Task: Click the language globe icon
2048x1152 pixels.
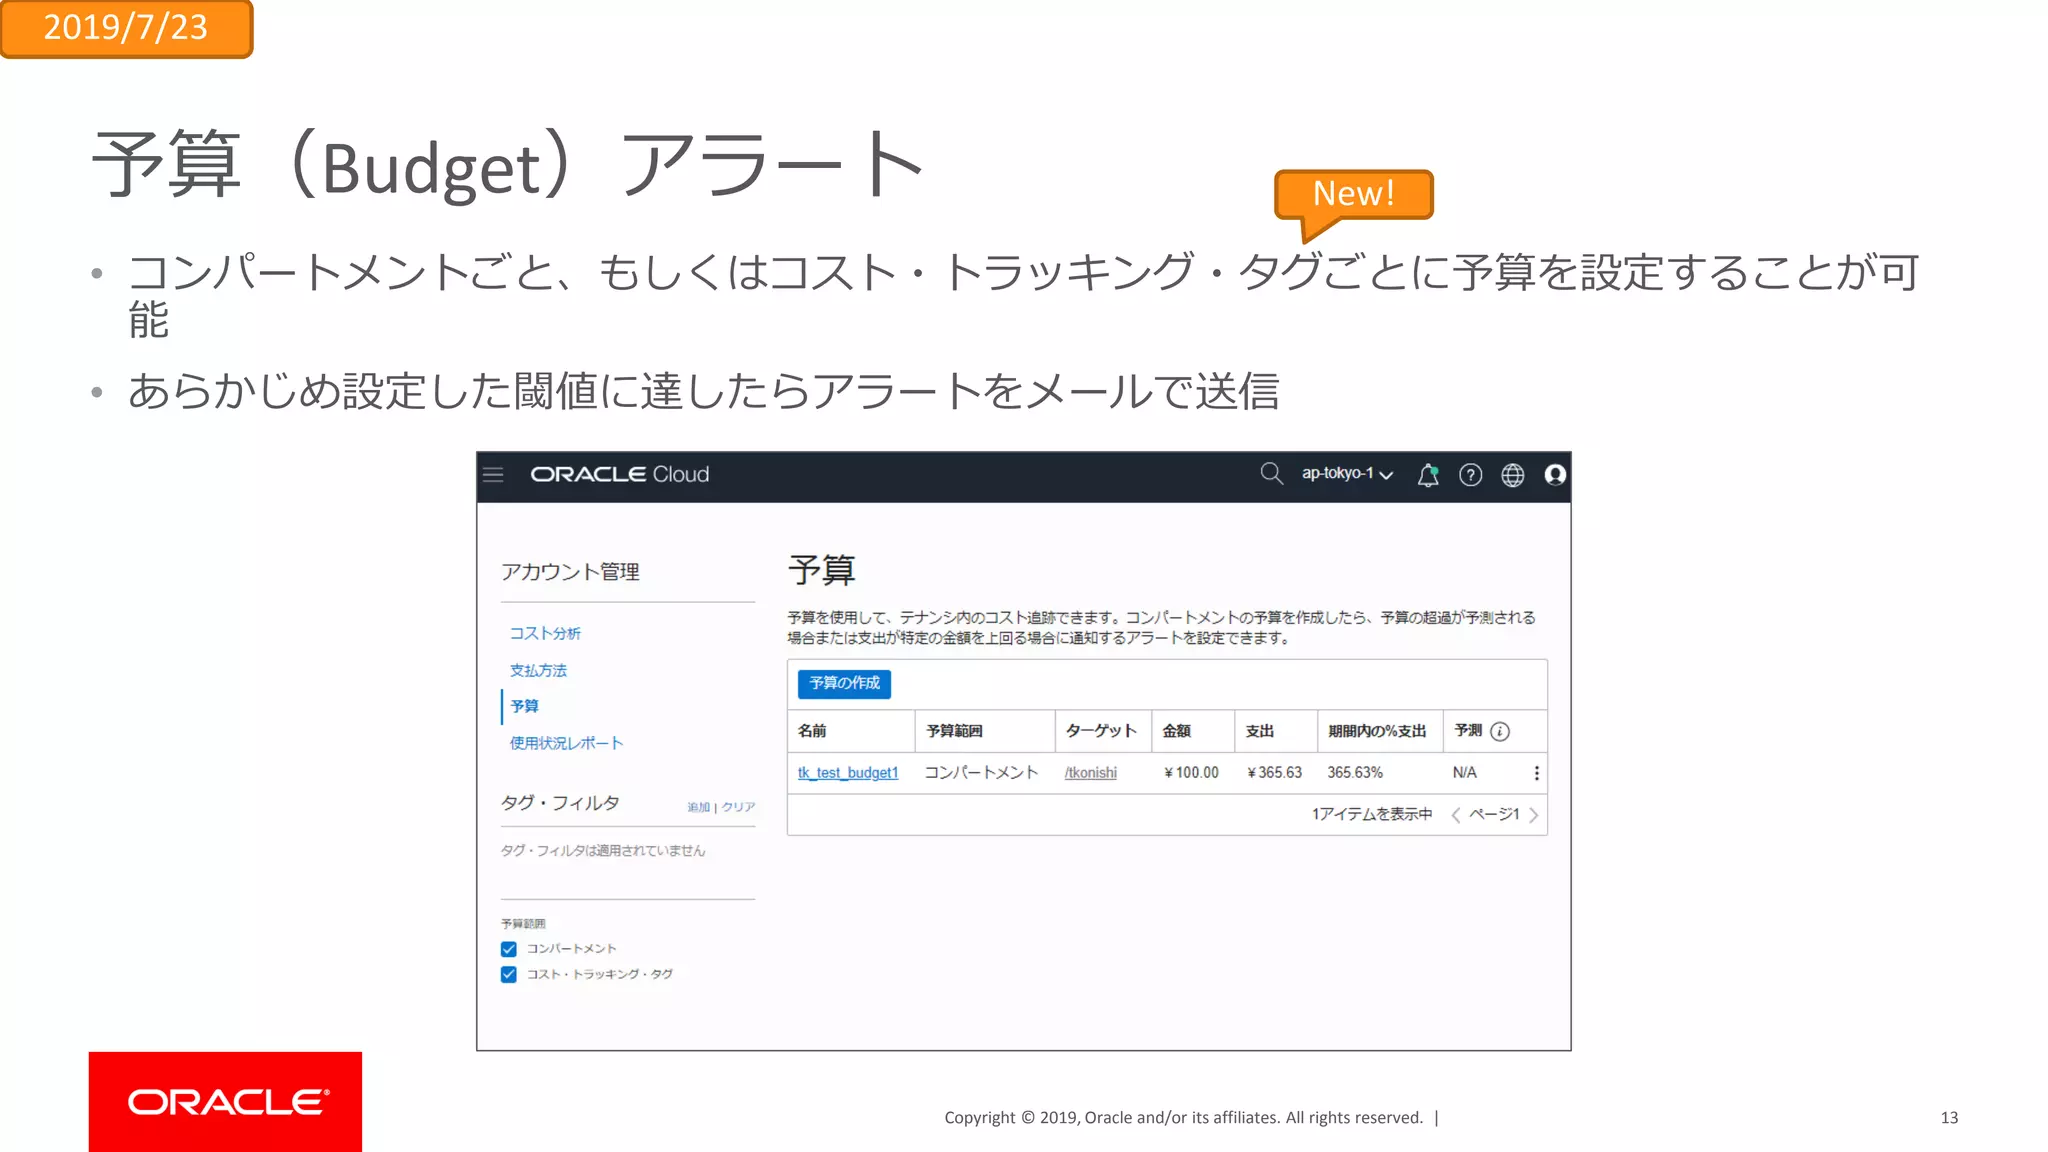Action: coord(1513,475)
